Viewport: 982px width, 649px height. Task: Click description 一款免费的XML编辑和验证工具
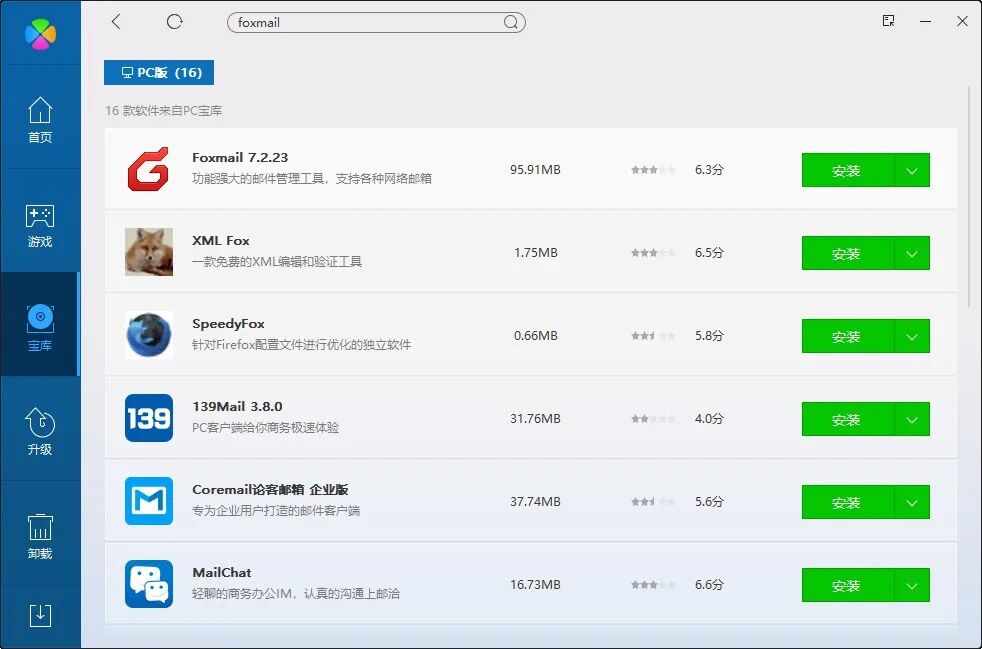click(277, 261)
